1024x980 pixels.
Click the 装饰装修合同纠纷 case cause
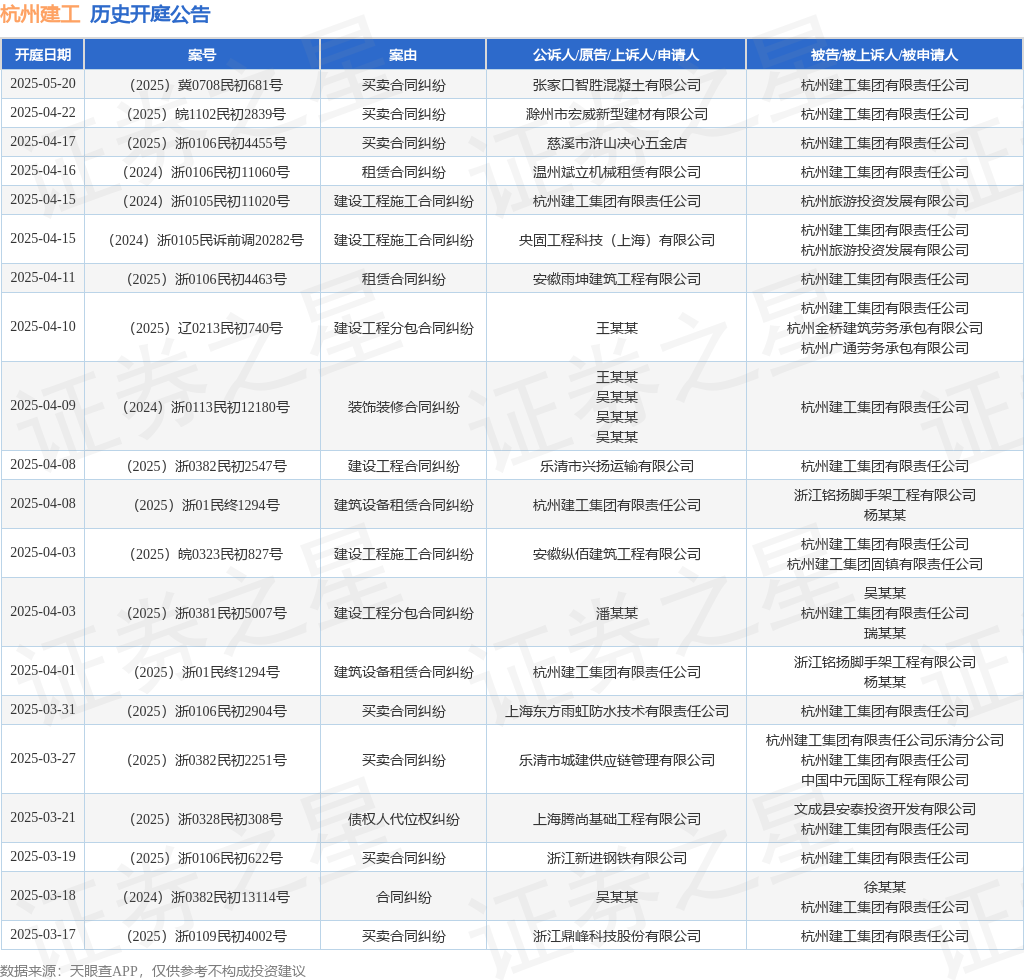pos(404,407)
